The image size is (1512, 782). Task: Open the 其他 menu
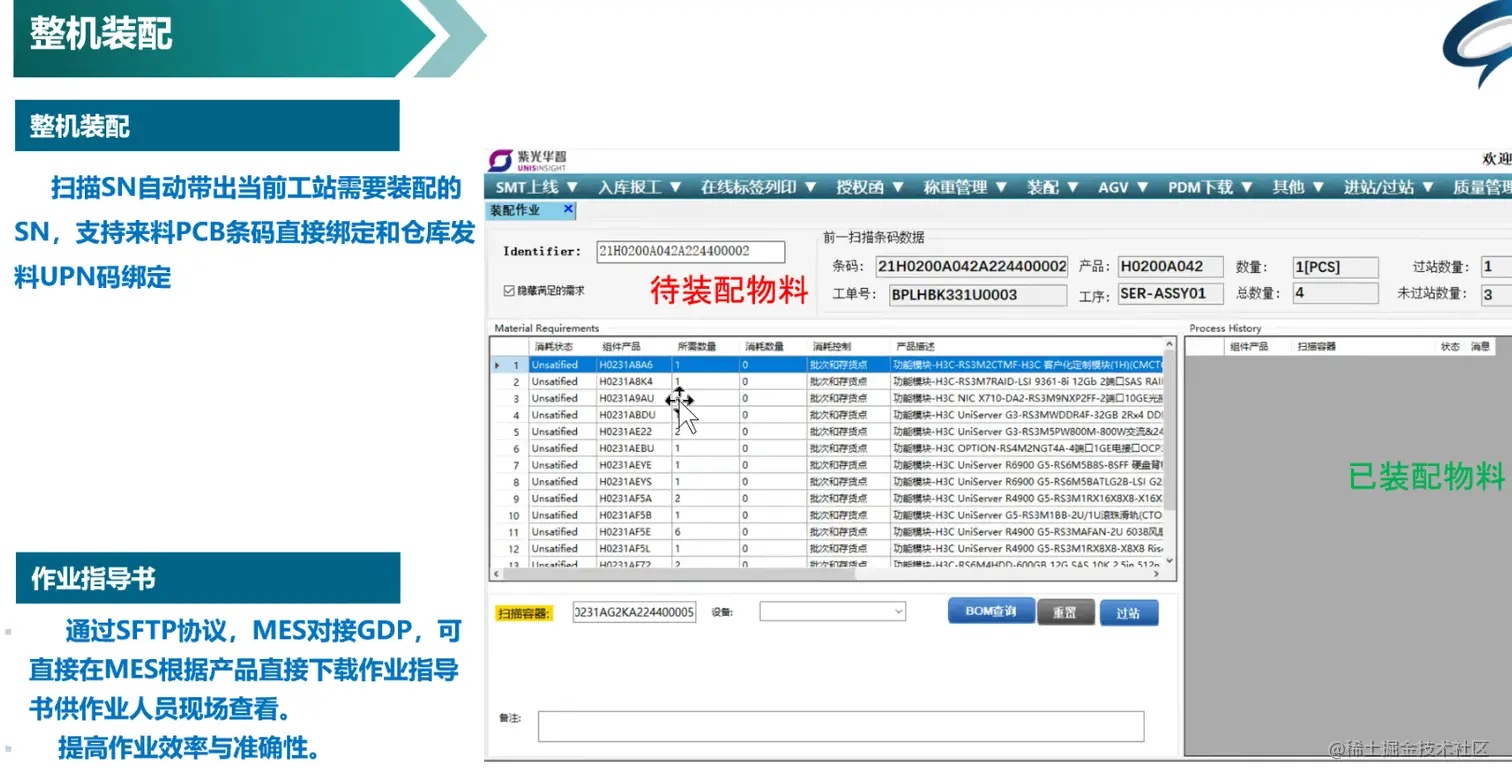1298,187
